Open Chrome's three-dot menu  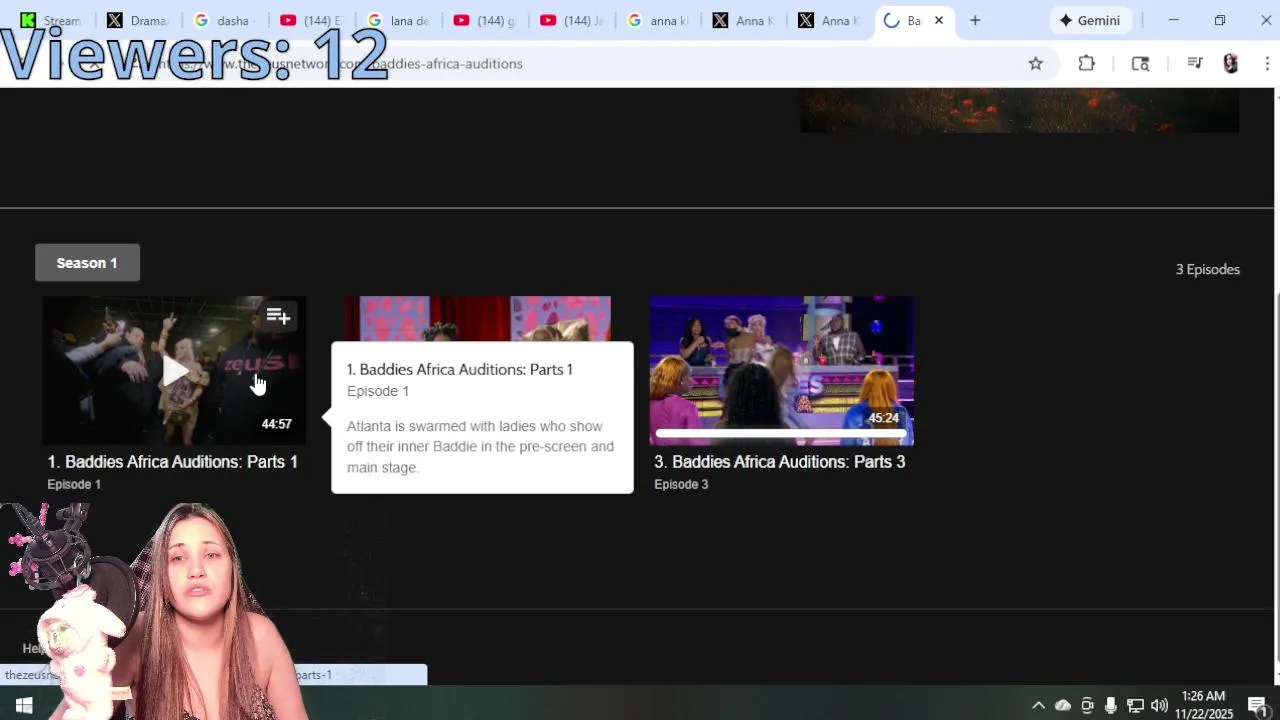[1267, 63]
